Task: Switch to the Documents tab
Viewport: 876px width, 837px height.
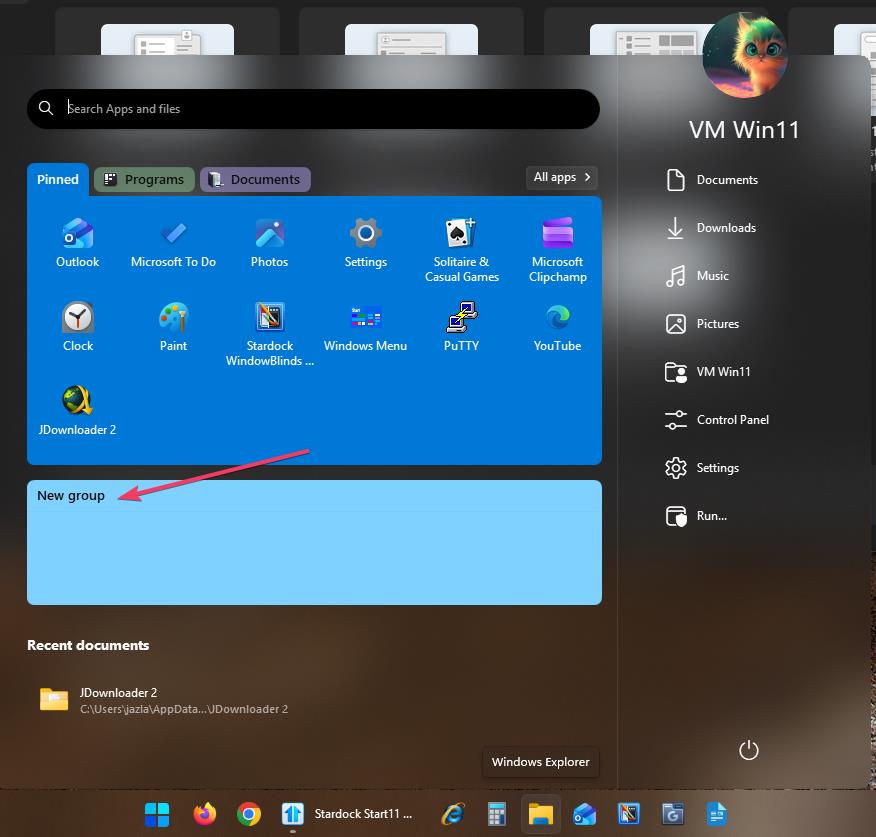Action: point(255,180)
